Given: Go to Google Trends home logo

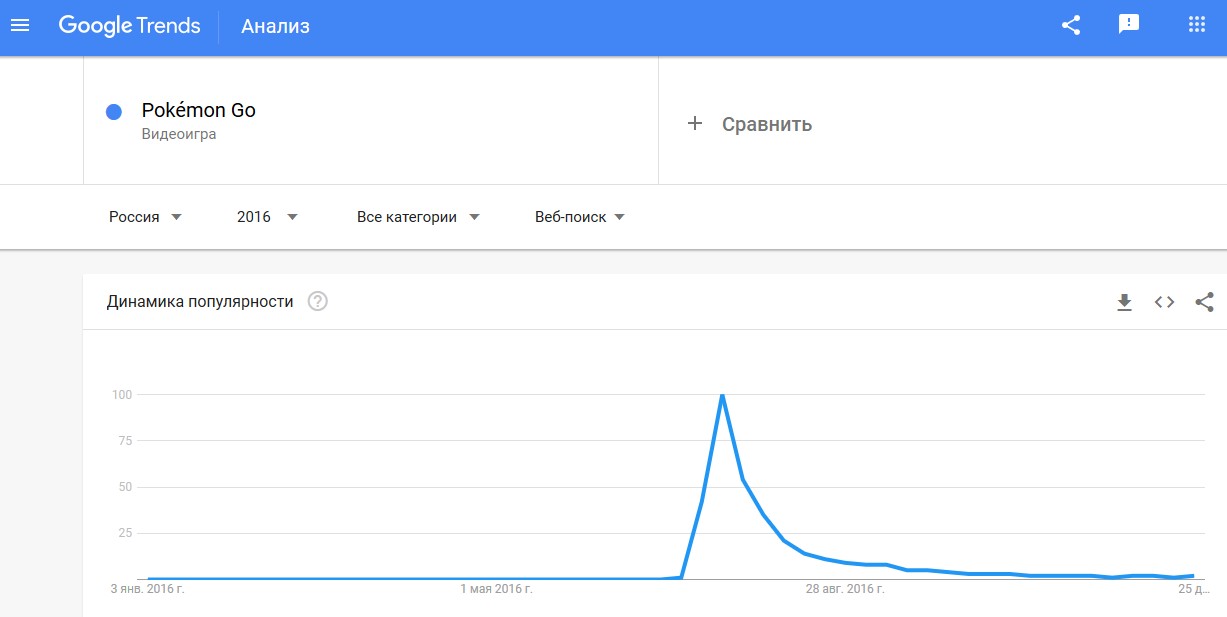Looking at the screenshot, I should pyautogui.click(x=129, y=26).
